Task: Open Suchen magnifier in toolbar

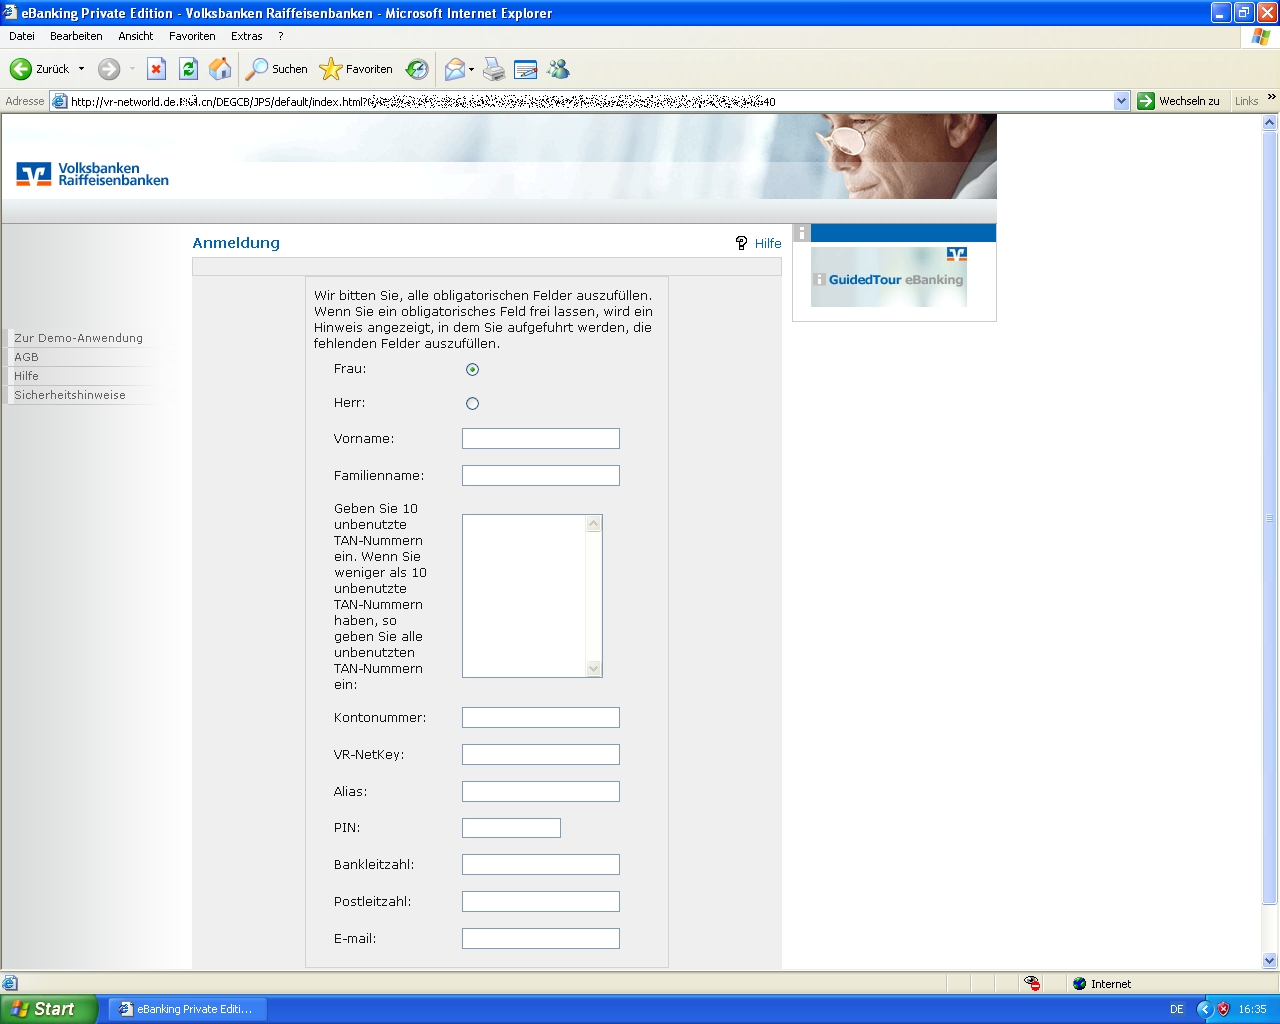Action: point(258,69)
